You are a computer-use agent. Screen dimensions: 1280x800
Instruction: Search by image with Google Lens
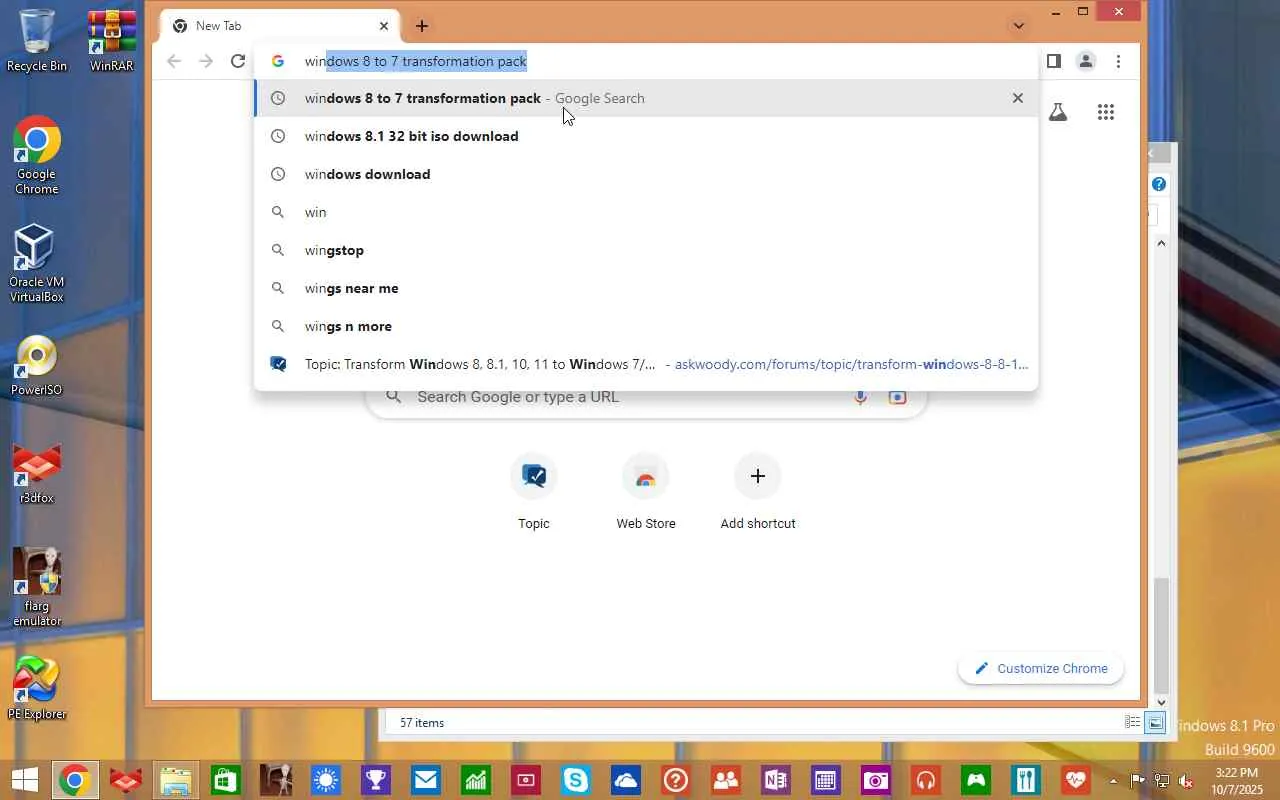pyautogui.click(x=897, y=397)
